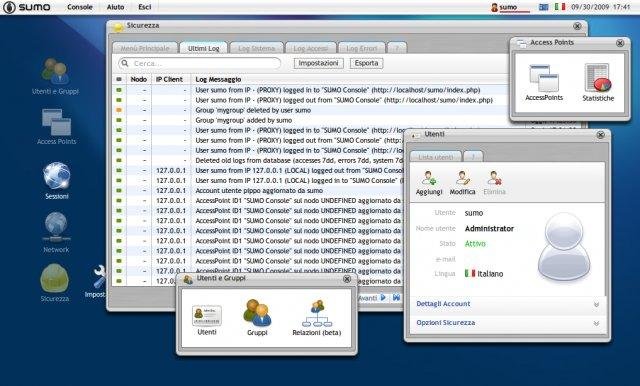Open Utenti e Gruppi desktop icon
The height and width of the screenshot is (386, 640).
56,76
